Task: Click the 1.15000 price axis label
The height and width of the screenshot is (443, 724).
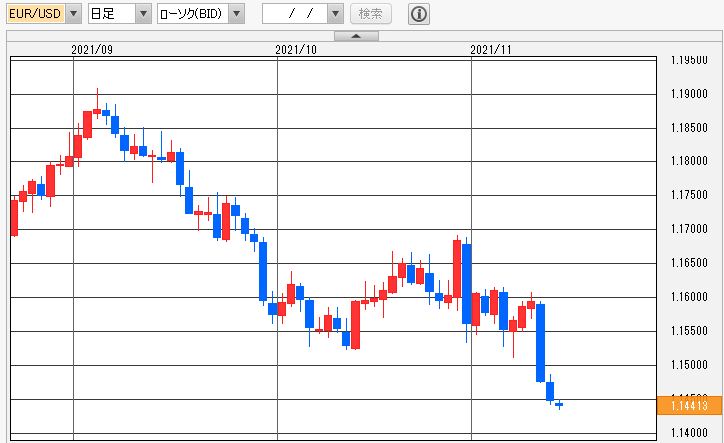Action: (x=689, y=365)
